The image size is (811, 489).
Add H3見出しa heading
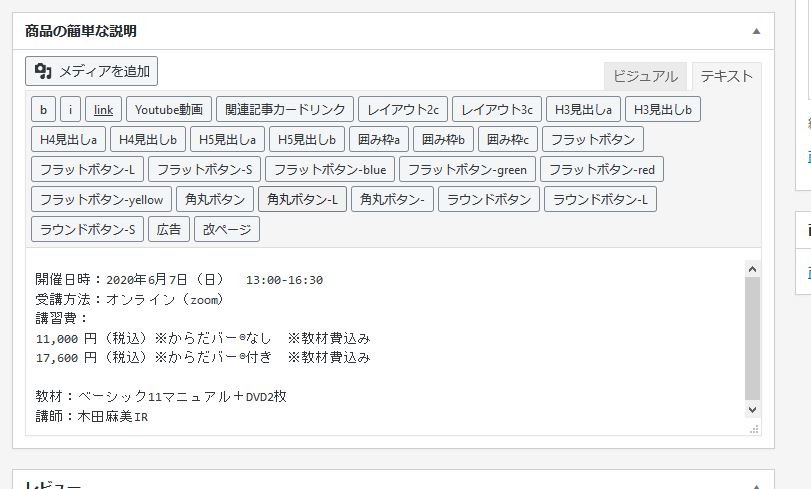(x=583, y=110)
